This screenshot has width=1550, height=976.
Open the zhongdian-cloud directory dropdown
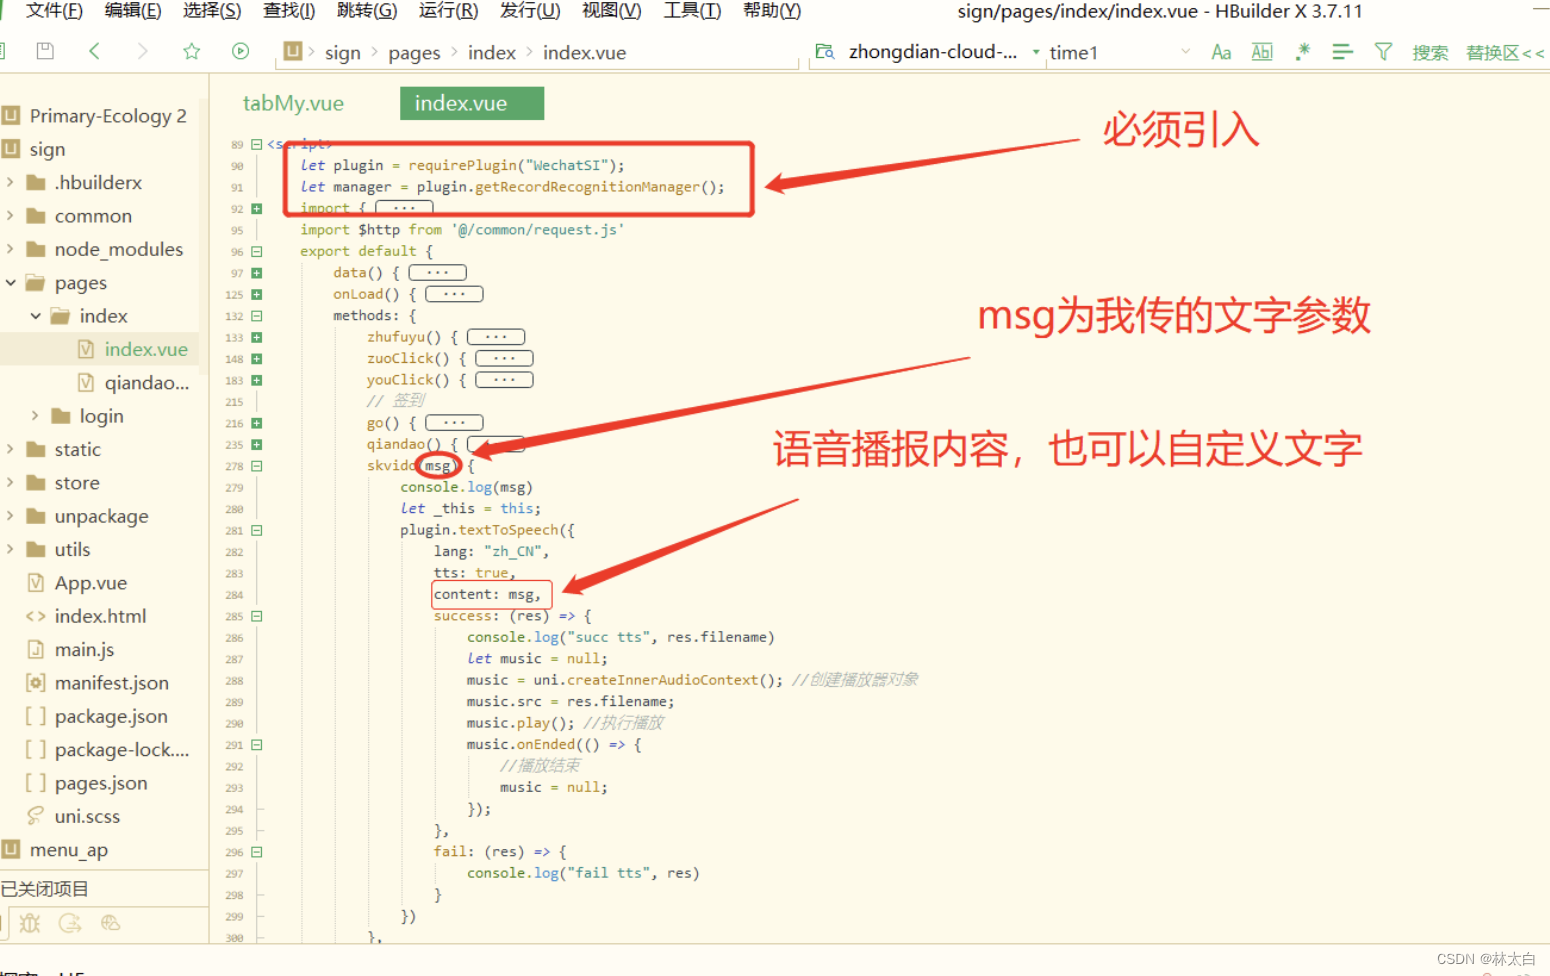(1036, 52)
